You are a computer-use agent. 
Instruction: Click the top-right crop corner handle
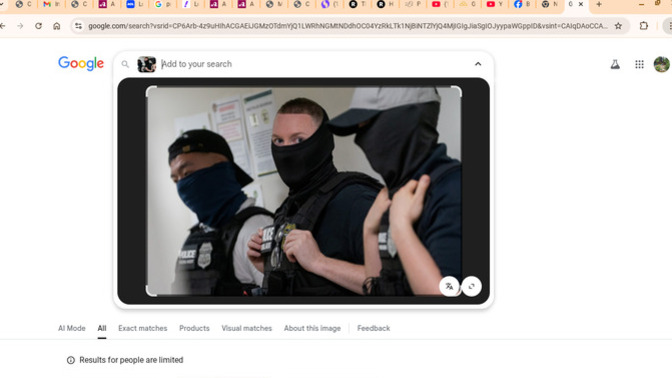(x=457, y=91)
